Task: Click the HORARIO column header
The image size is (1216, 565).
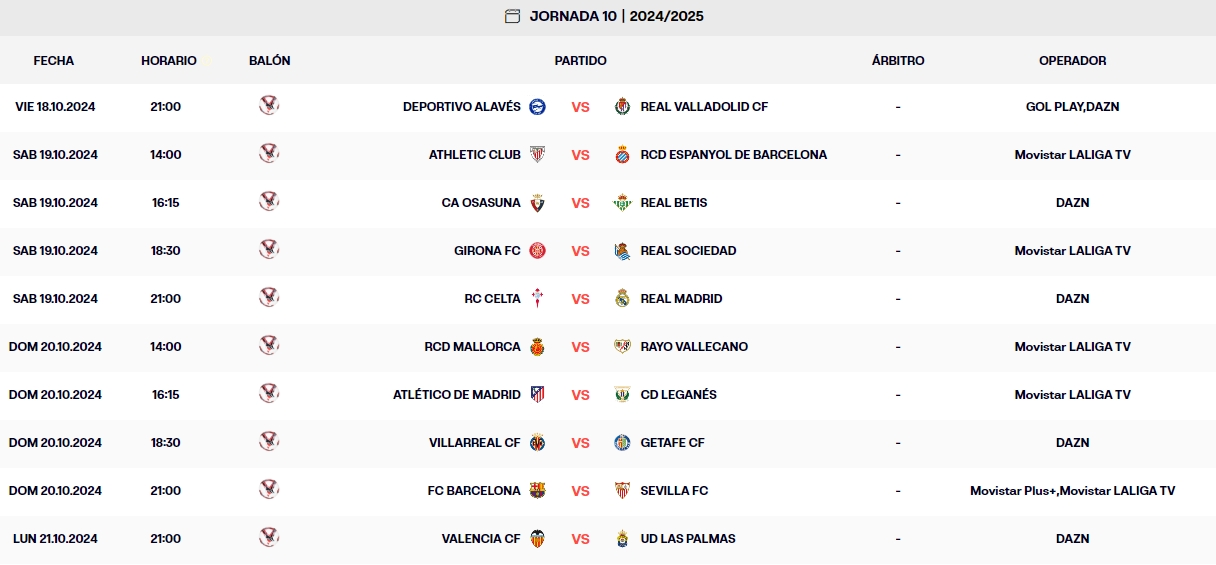Action: pos(169,60)
